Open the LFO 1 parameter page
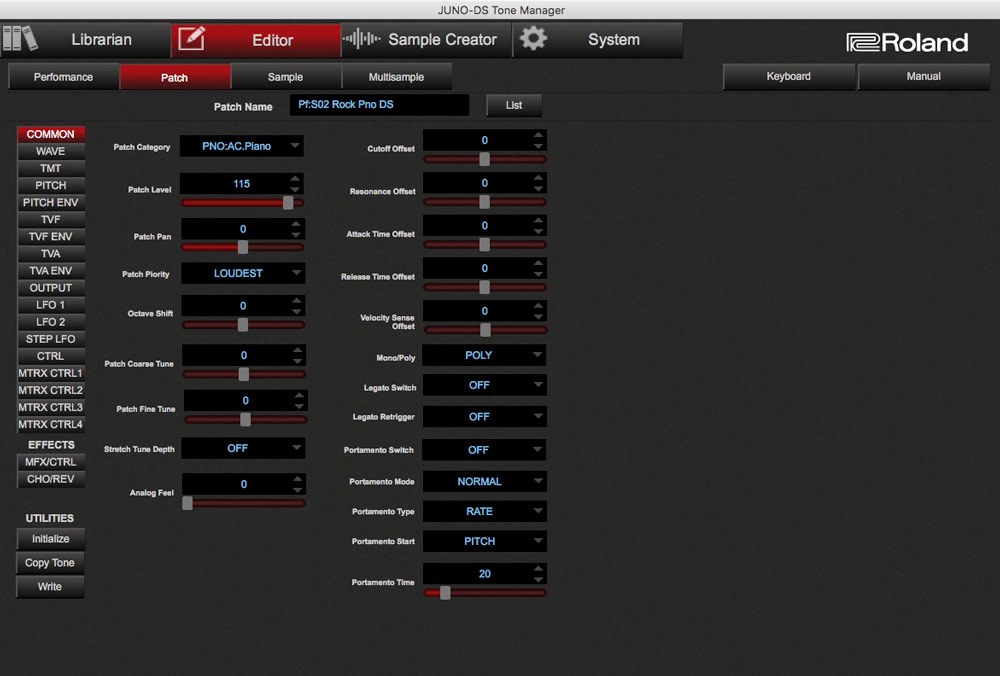The height and width of the screenshot is (676, 1000). point(50,305)
